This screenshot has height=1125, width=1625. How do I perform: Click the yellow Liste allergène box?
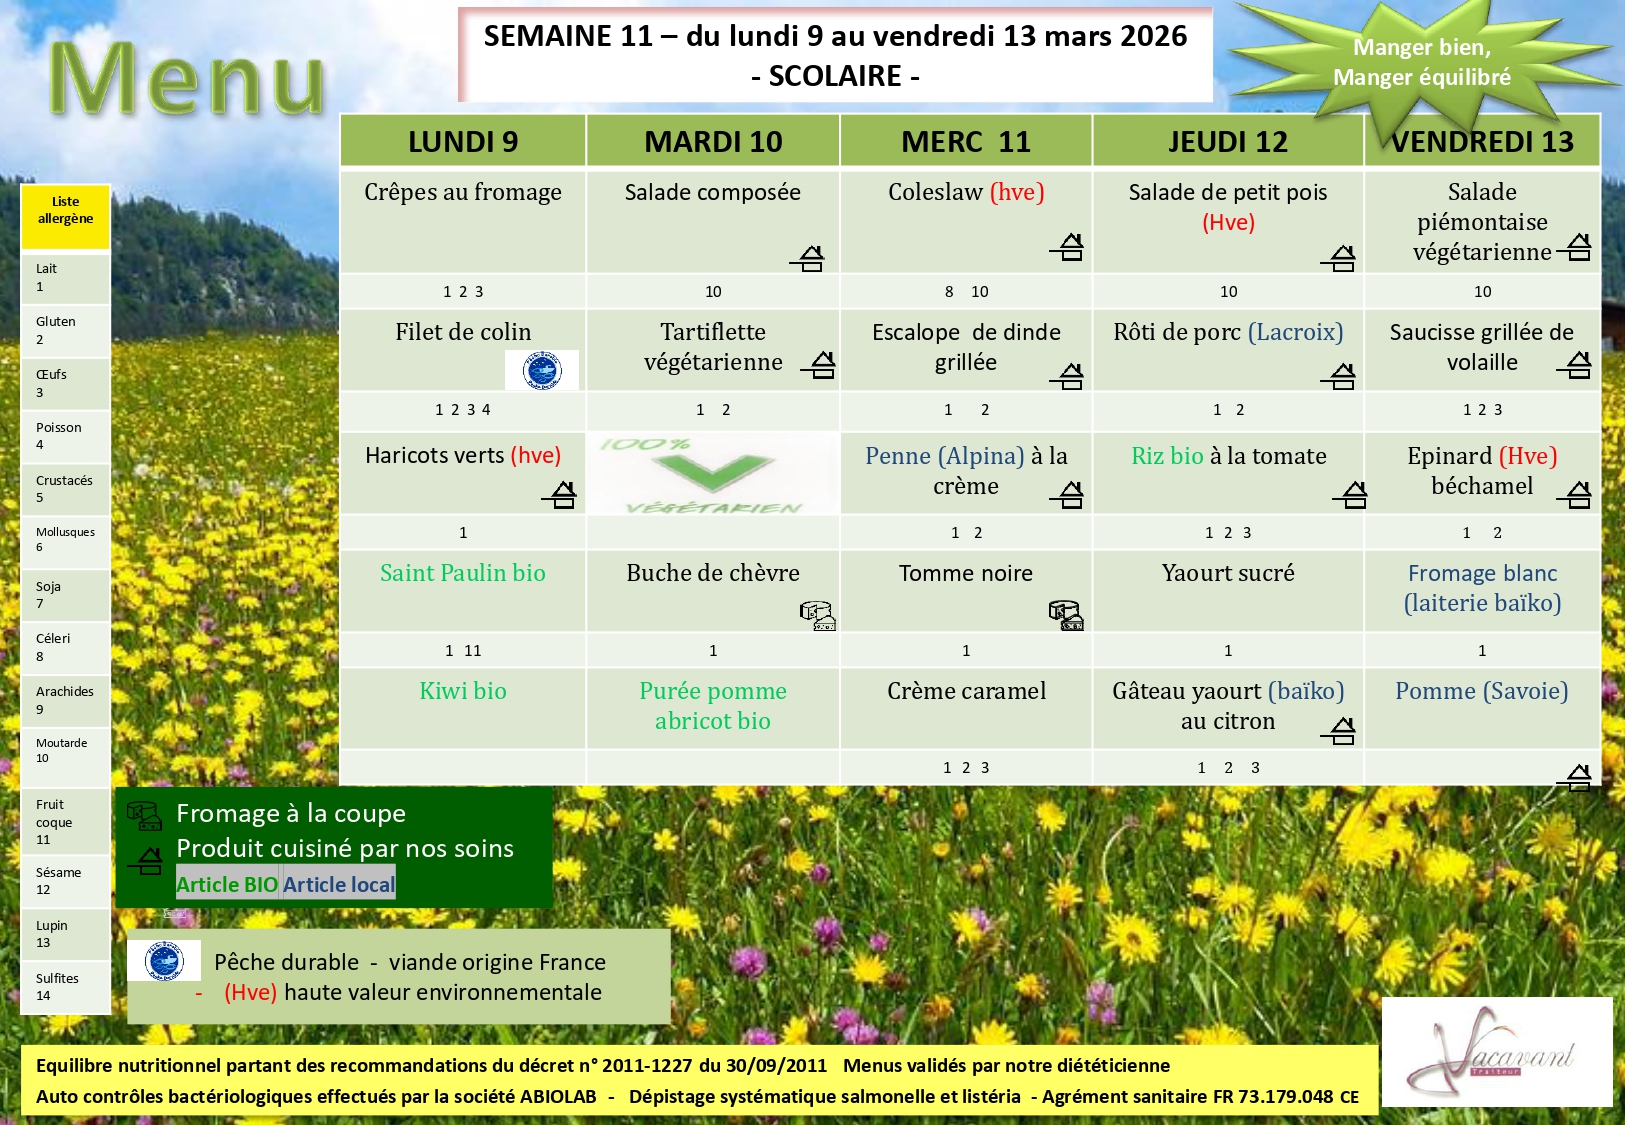[x=66, y=217]
